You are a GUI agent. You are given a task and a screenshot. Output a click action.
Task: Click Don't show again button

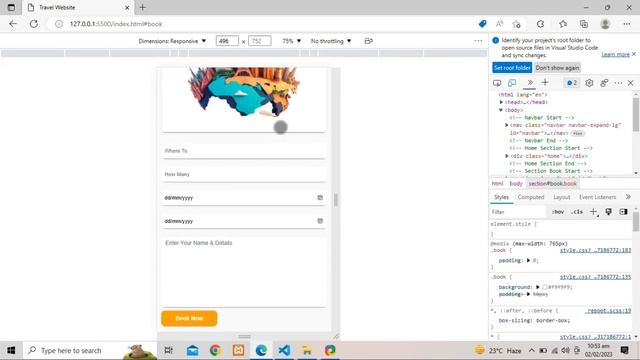pos(557,68)
